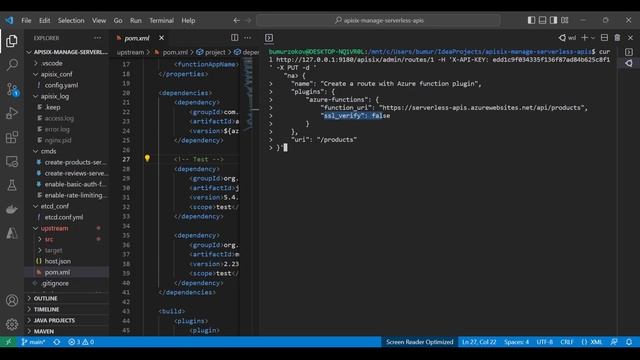Open the Run menu
Image resolution: width=640 pixels, height=360 pixels.
pyautogui.click(x=136, y=20)
